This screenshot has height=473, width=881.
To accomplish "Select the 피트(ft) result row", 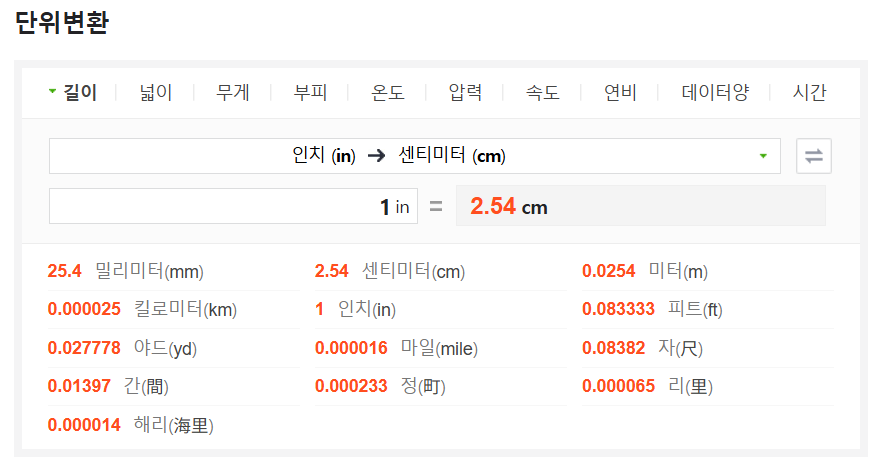I will point(707,310).
